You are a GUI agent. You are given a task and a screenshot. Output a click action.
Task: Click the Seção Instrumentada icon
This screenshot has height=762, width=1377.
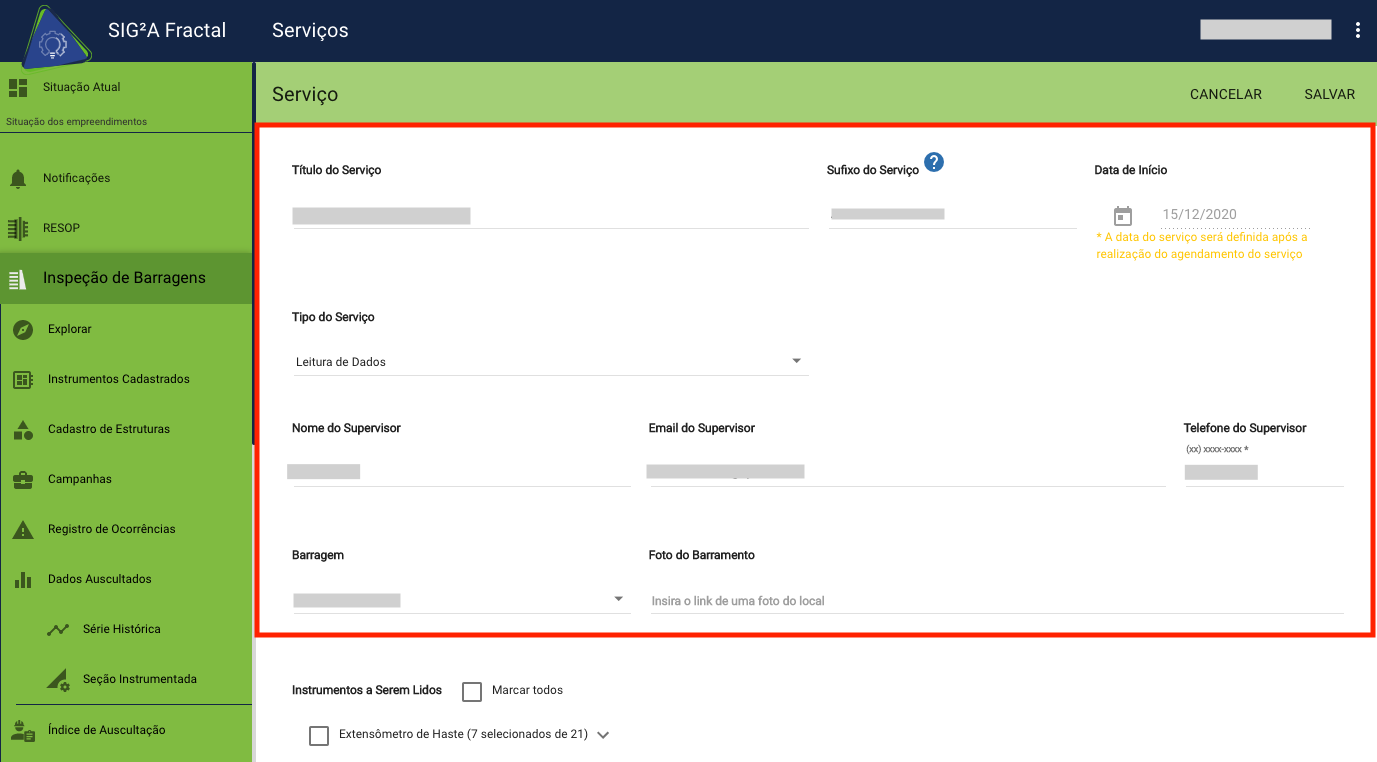pyautogui.click(x=58, y=680)
